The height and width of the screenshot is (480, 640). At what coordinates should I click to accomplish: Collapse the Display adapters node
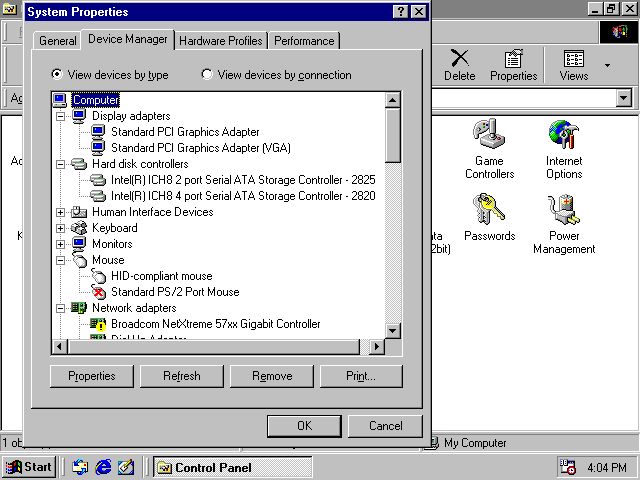point(61,116)
